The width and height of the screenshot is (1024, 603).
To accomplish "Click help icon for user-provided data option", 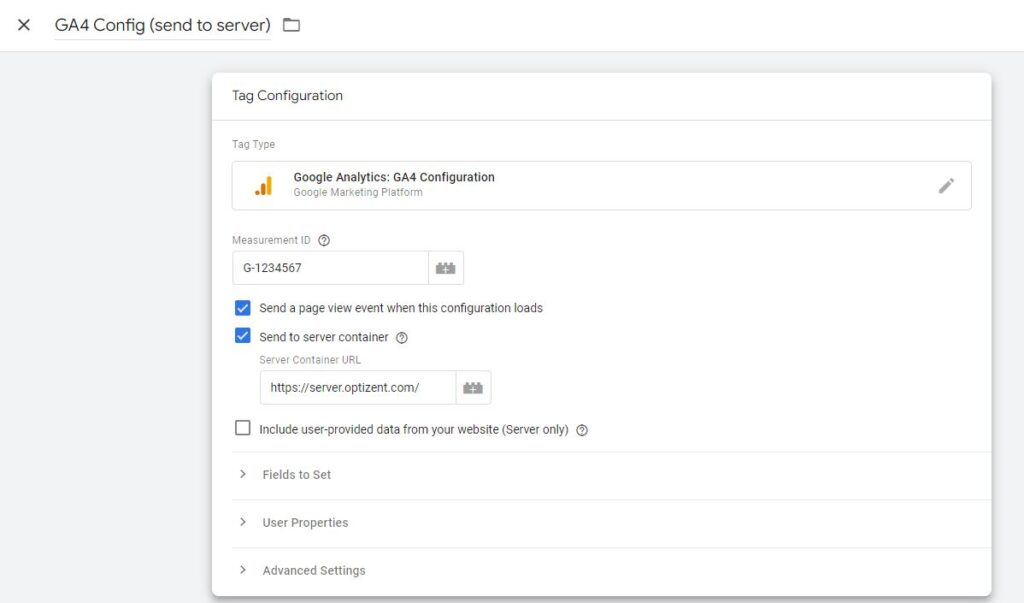I will pyautogui.click(x=582, y=430).
